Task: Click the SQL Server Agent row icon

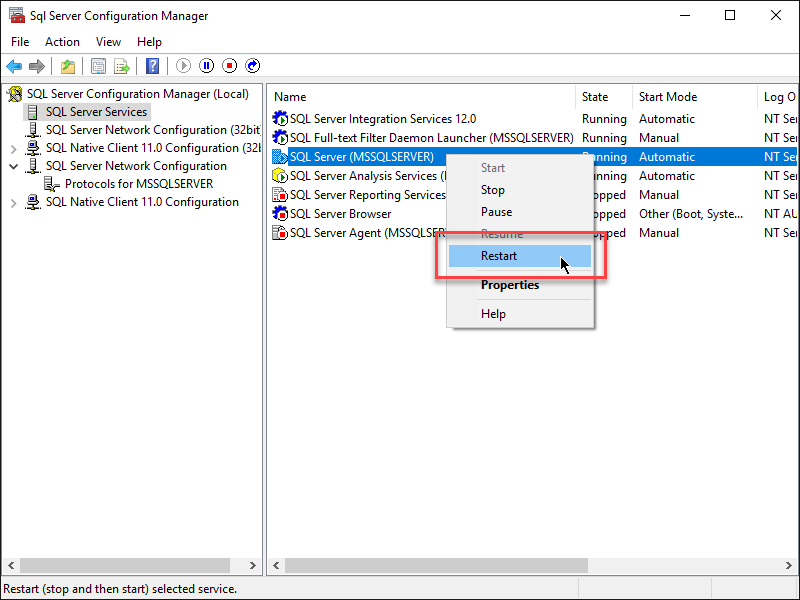Action: click(280, 233)
